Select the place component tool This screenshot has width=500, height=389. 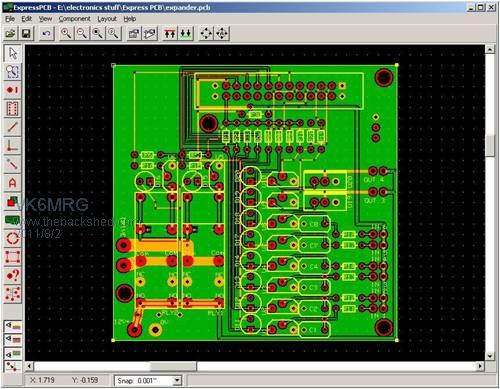pyautogui.click(x=13, y=109)
